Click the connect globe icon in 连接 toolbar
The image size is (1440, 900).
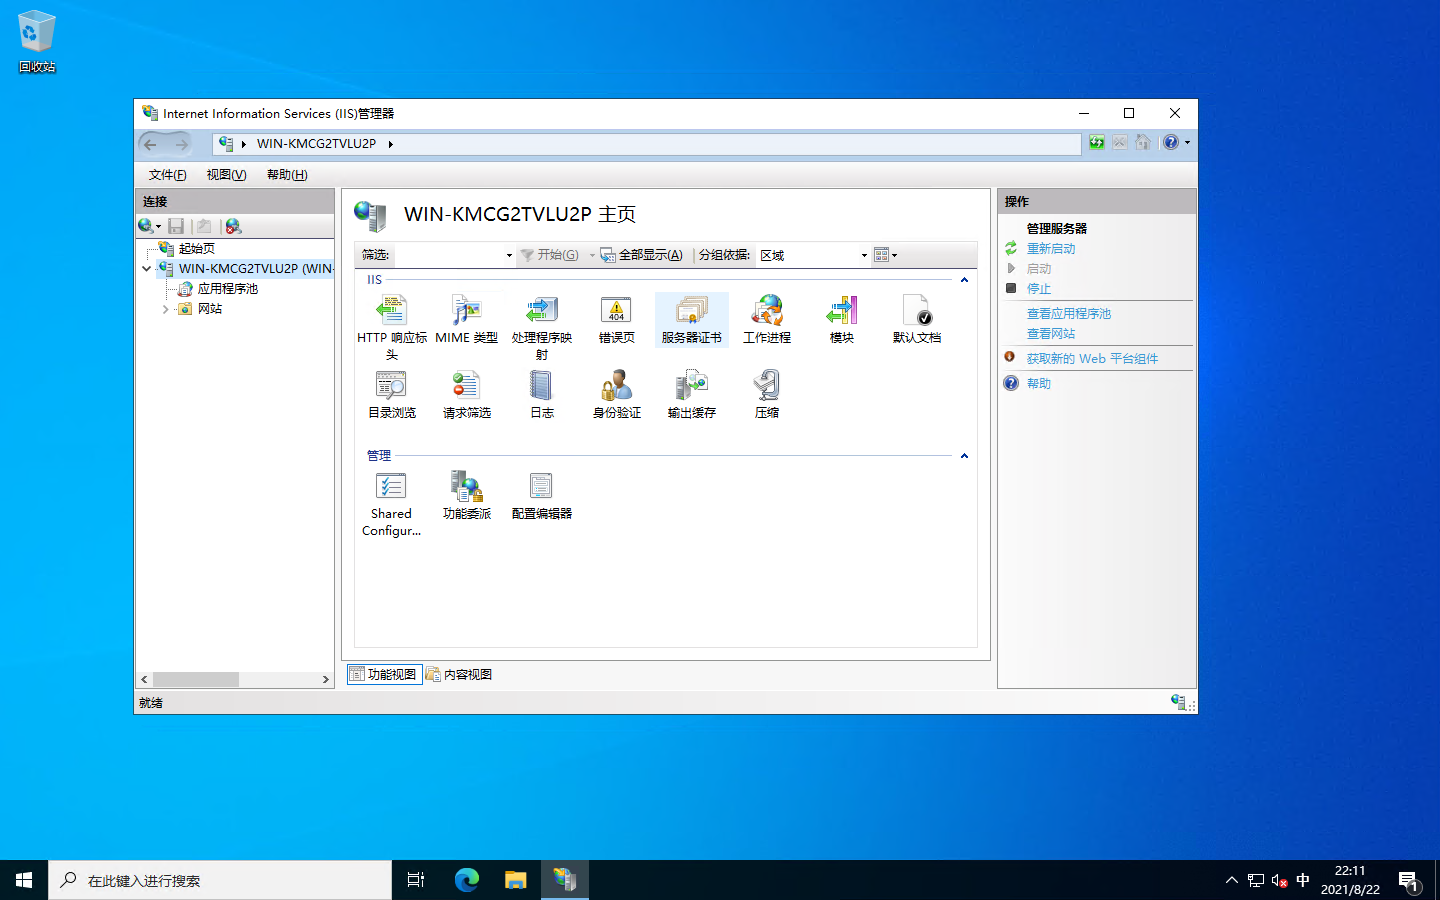click(x=147, y=226)
